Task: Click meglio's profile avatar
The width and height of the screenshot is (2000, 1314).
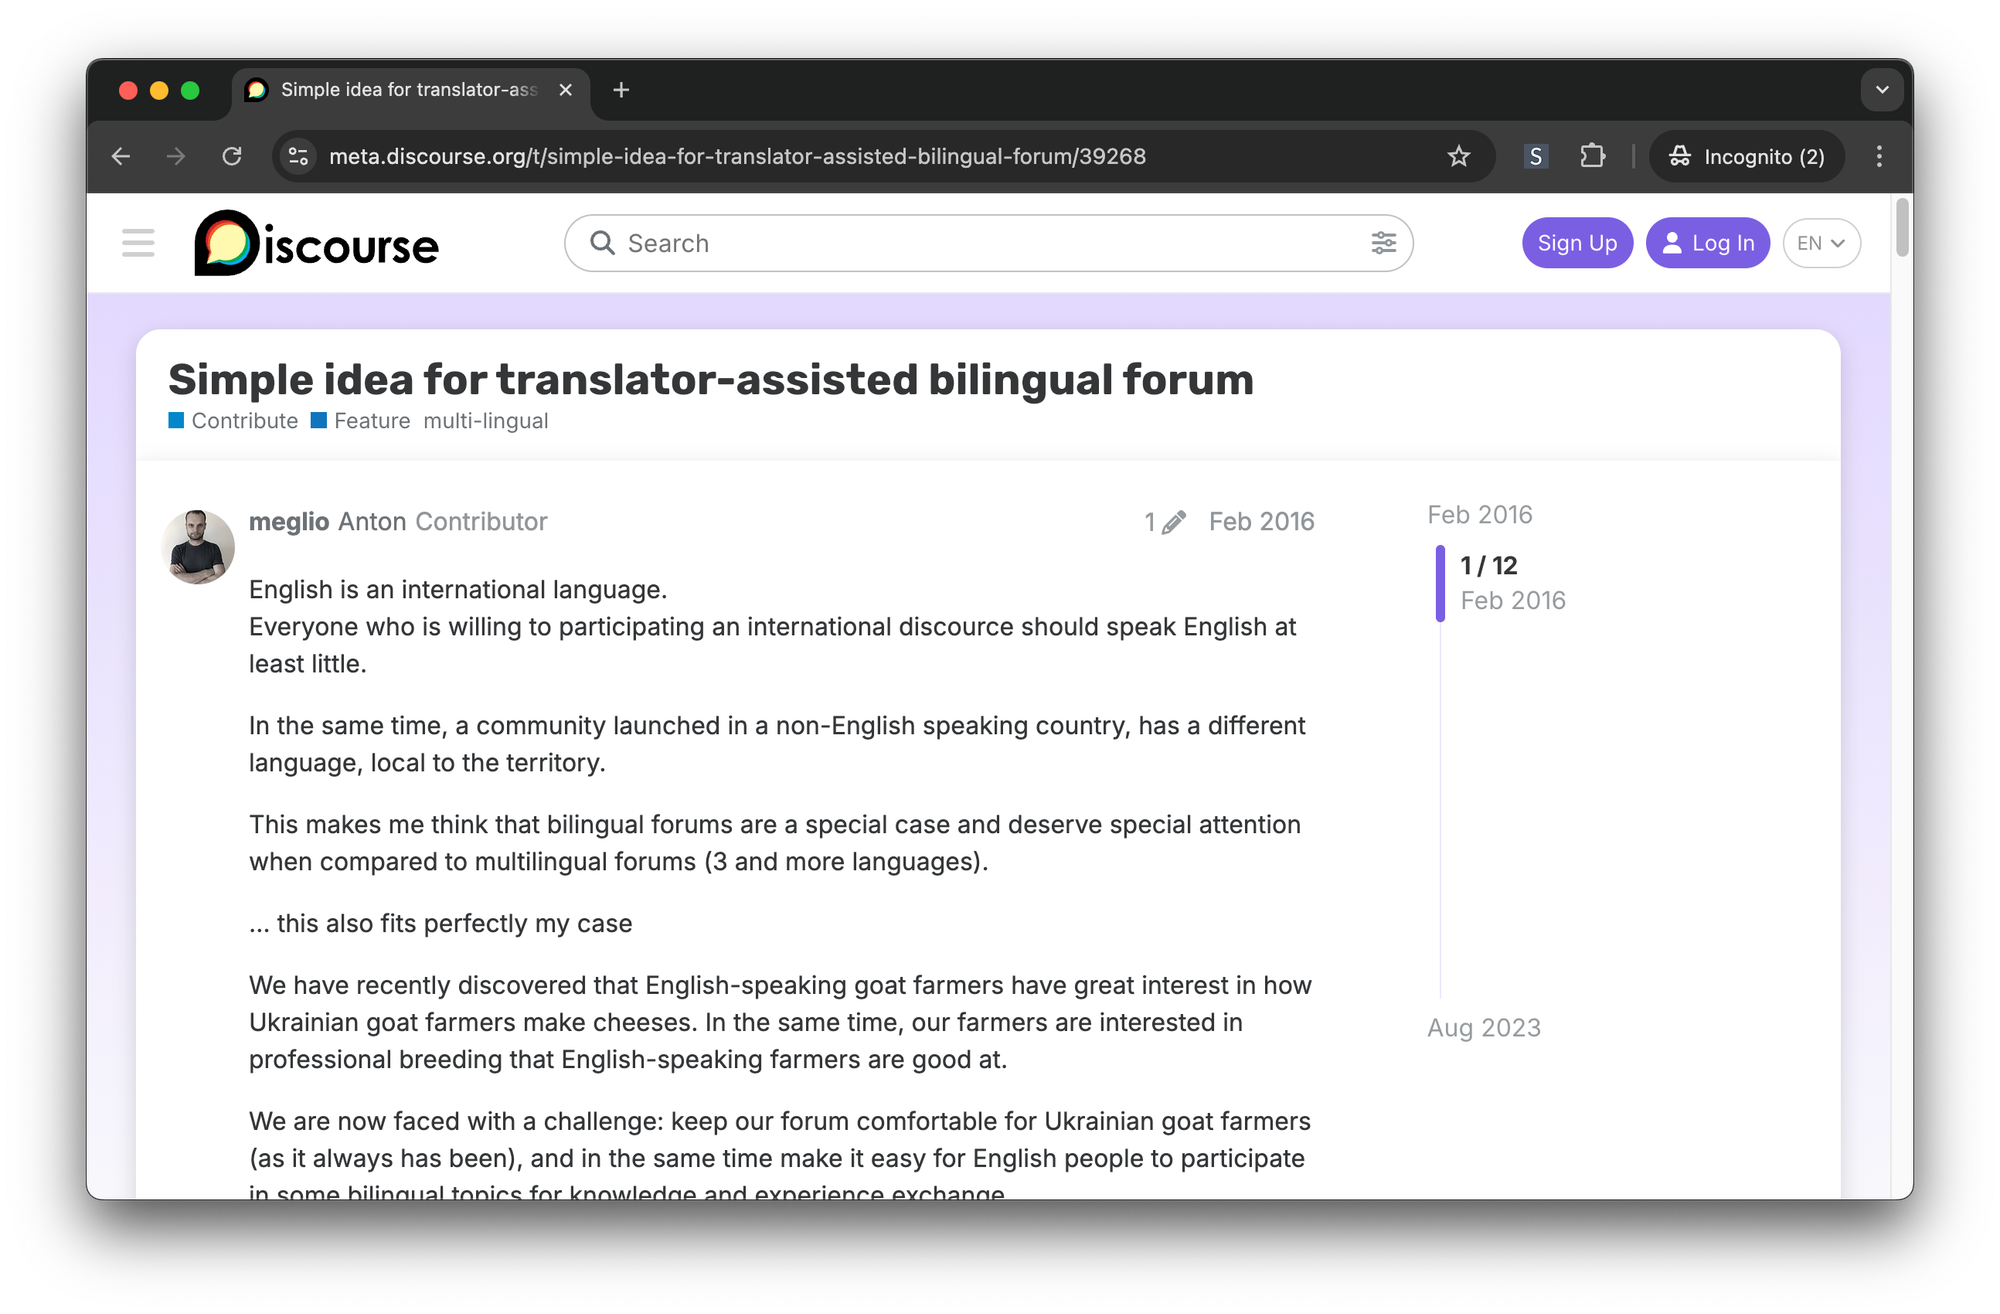Action: (197, 546)
